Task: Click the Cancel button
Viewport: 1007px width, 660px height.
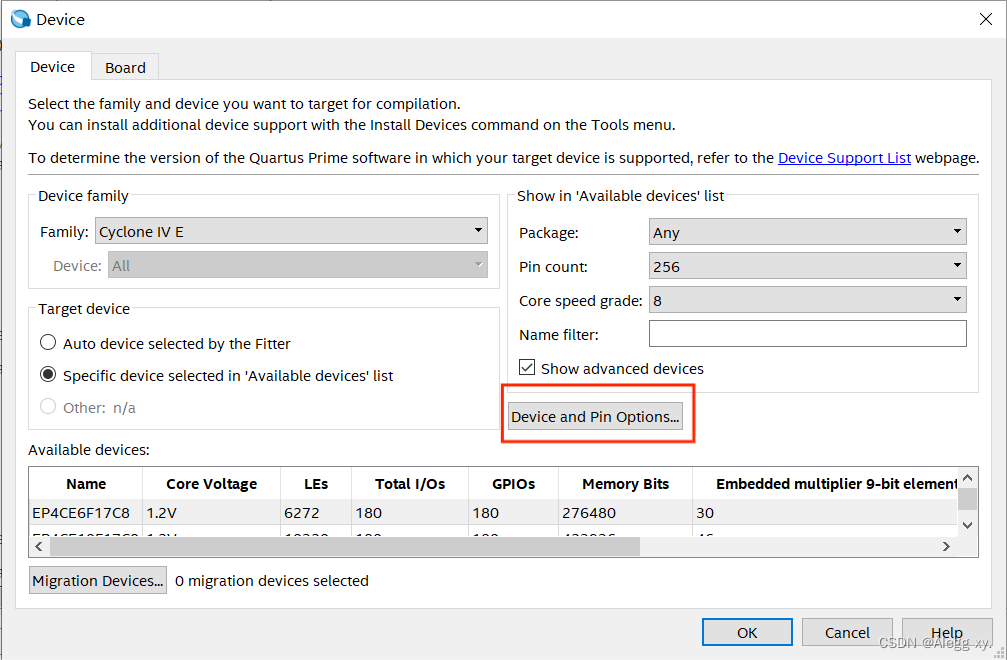Action: tap(847, 632)
